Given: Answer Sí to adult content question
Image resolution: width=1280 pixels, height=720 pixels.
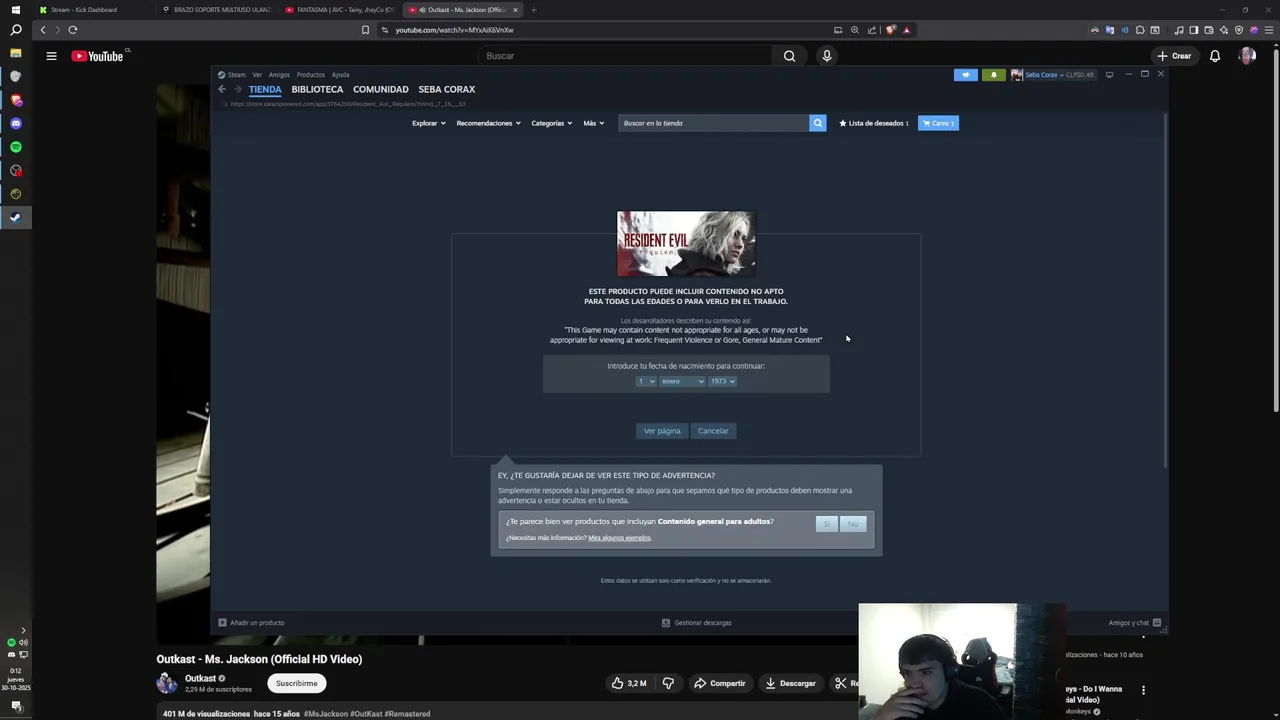Looking at the screenshot, I should point(826,524).
